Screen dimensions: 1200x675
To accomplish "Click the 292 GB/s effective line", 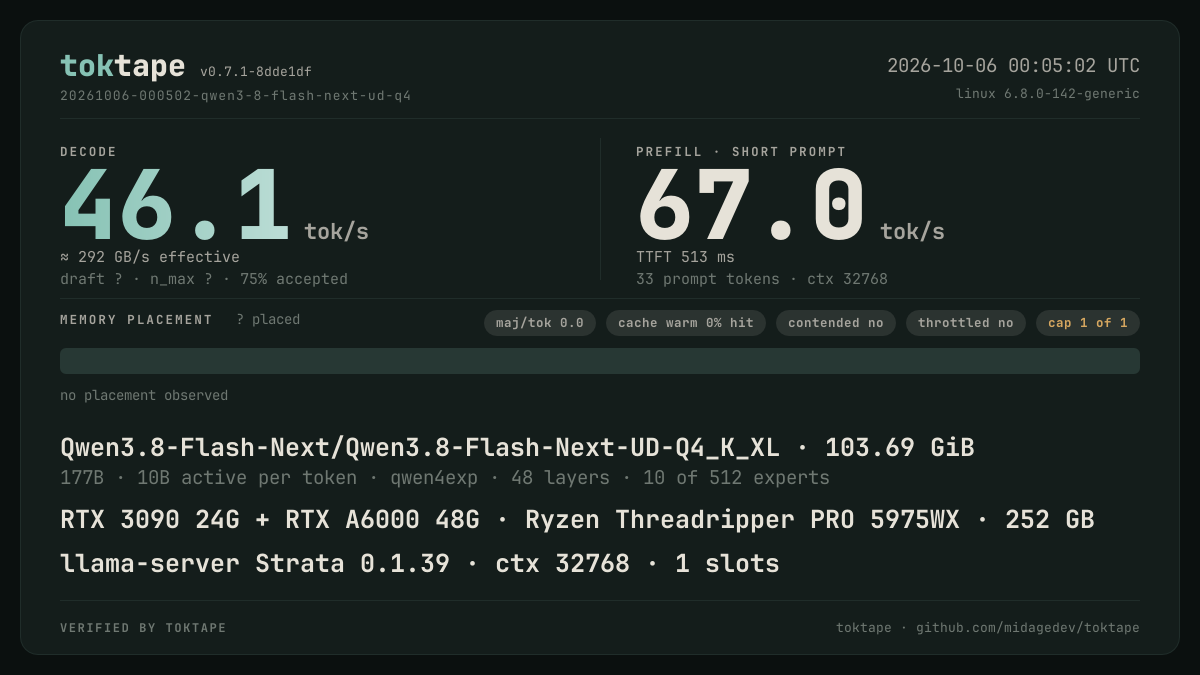I will pyautogui.click(x=150, y=257).
